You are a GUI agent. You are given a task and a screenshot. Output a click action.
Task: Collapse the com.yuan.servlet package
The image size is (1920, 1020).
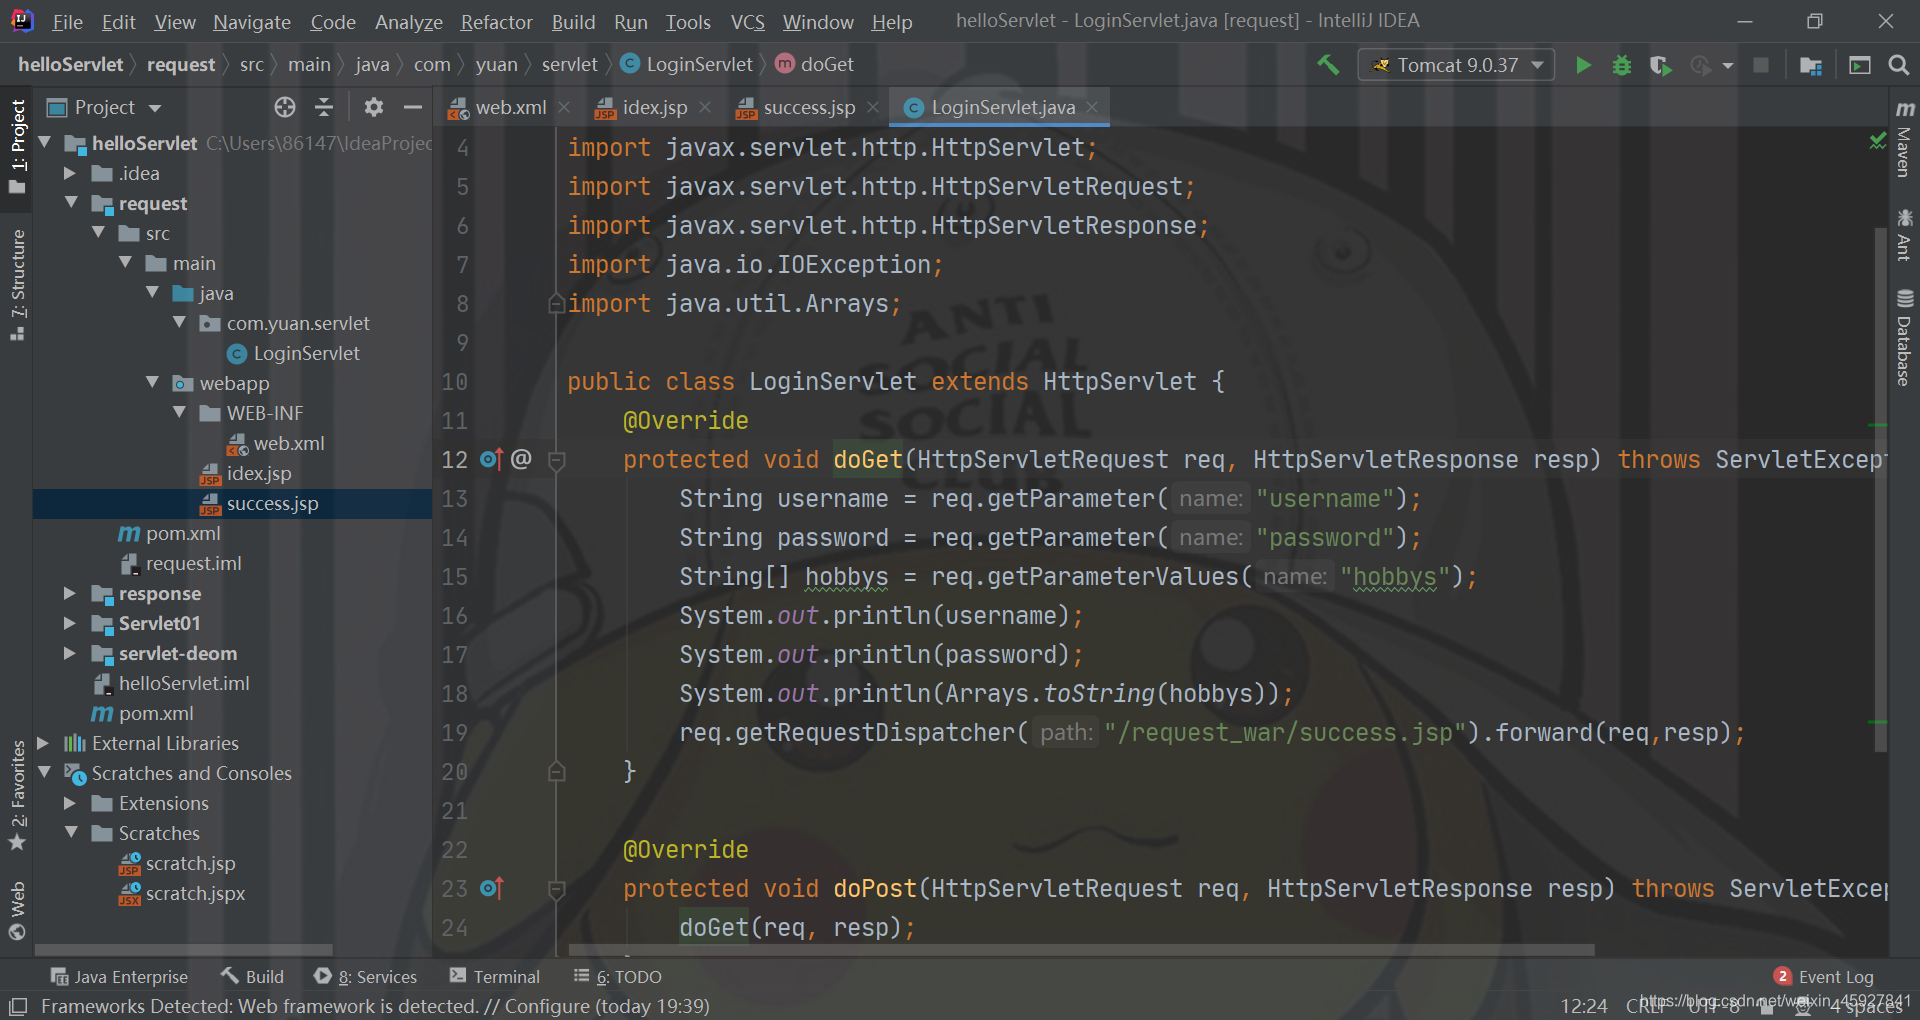coord(179,323)
